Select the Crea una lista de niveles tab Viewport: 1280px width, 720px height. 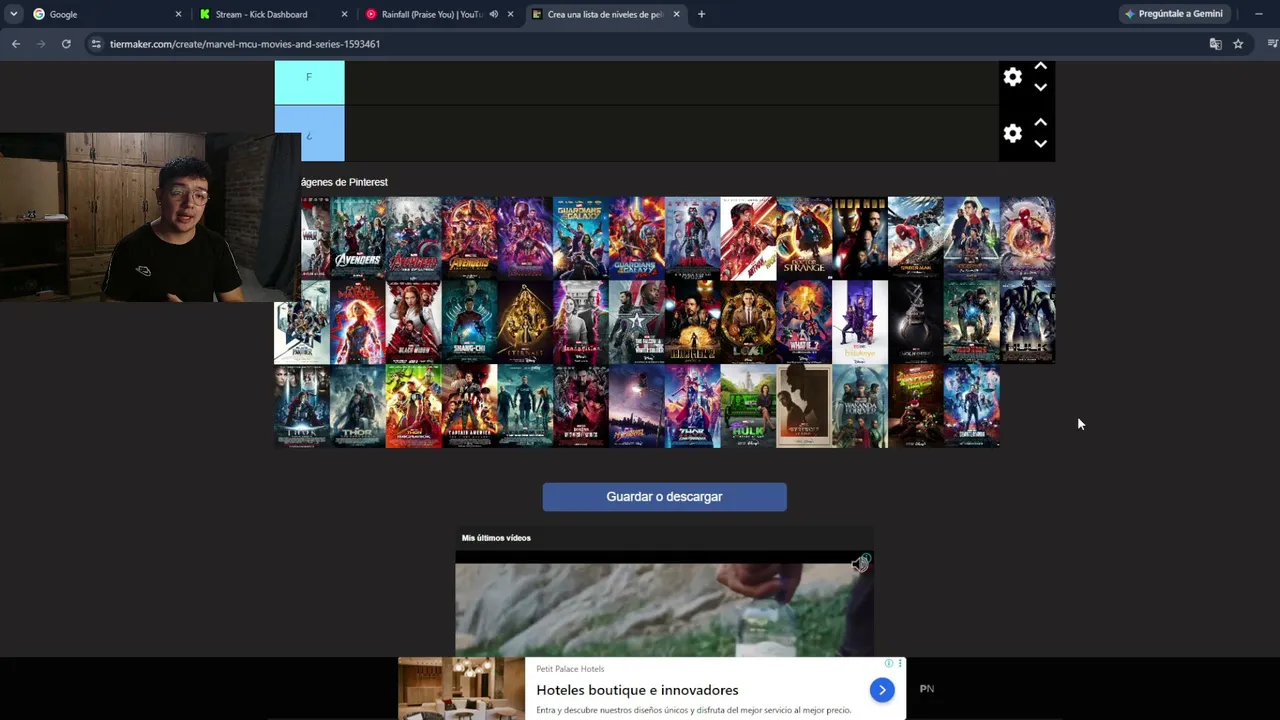(605, 14)
